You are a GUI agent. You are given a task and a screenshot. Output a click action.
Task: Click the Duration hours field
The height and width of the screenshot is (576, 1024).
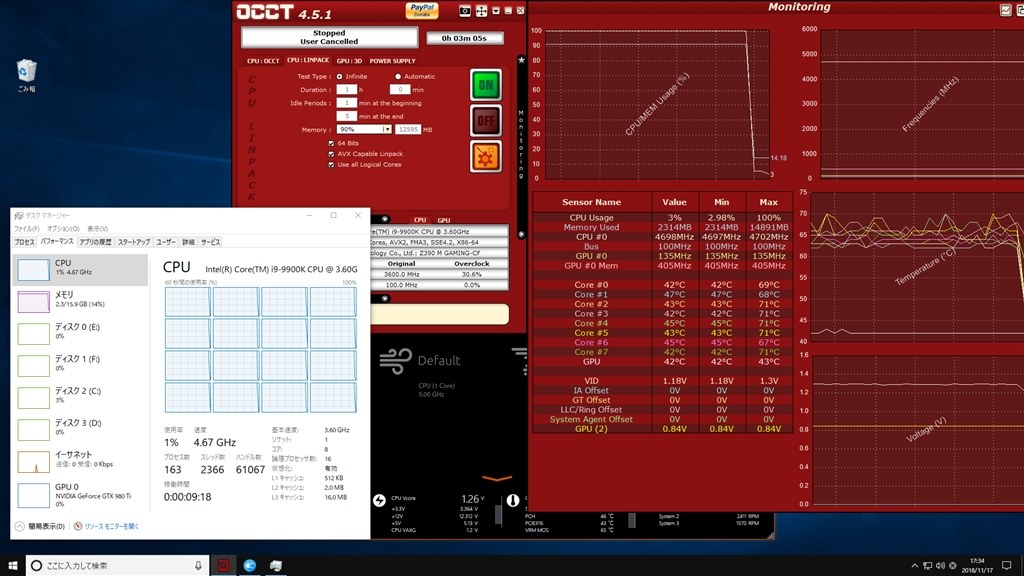pyautogui.click(x=346, y=89)
